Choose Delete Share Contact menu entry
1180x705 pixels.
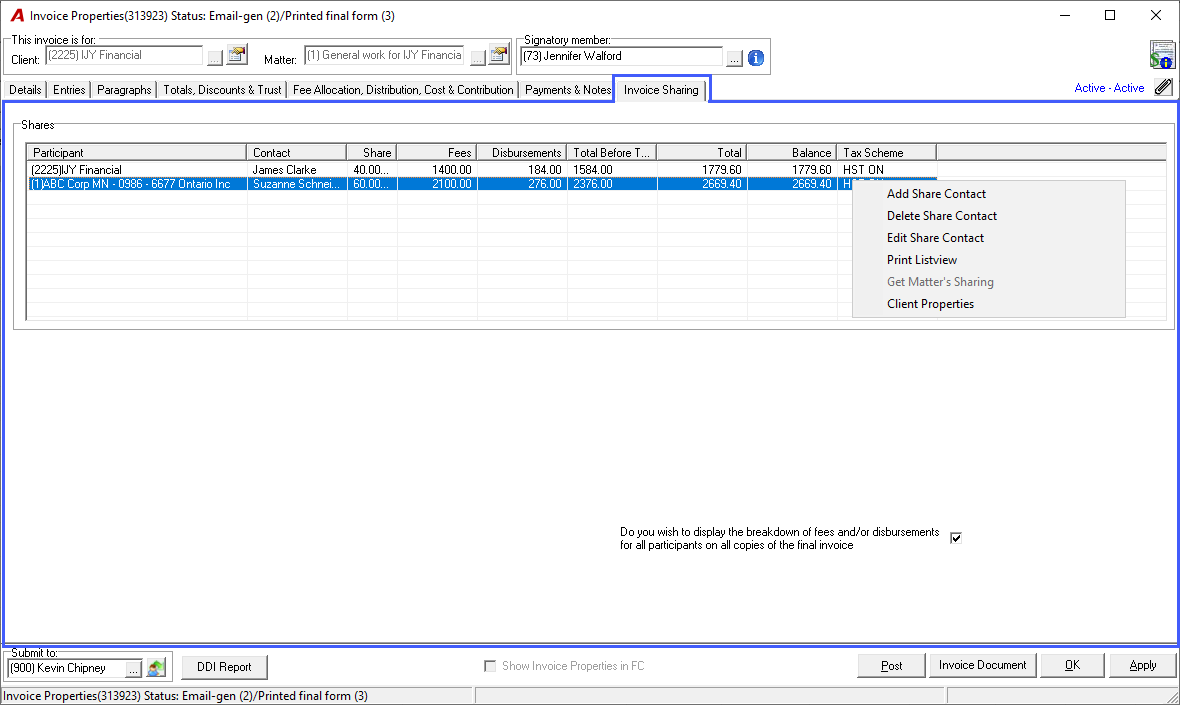point(941,216)
